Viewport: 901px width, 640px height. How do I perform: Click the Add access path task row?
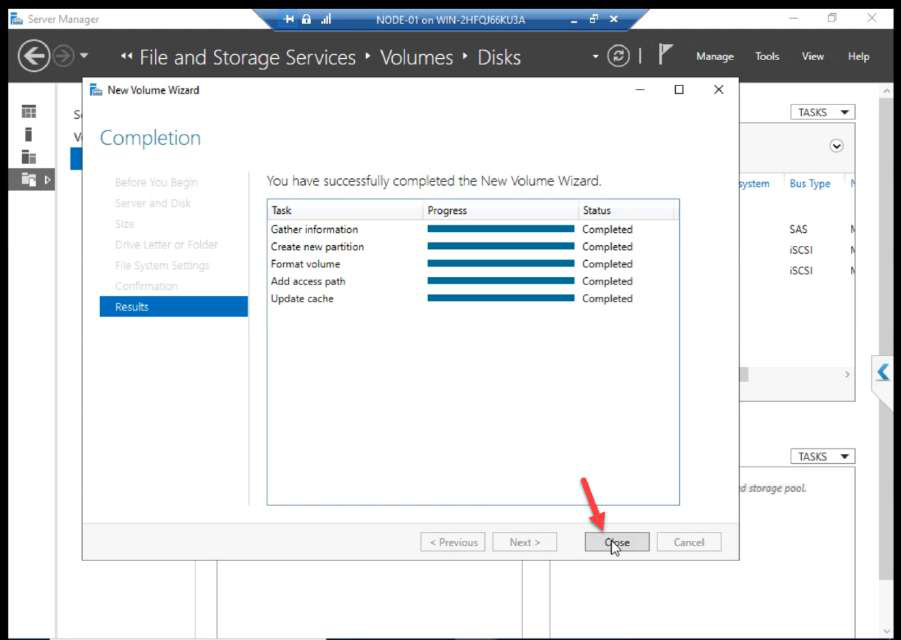click(473, 281)
